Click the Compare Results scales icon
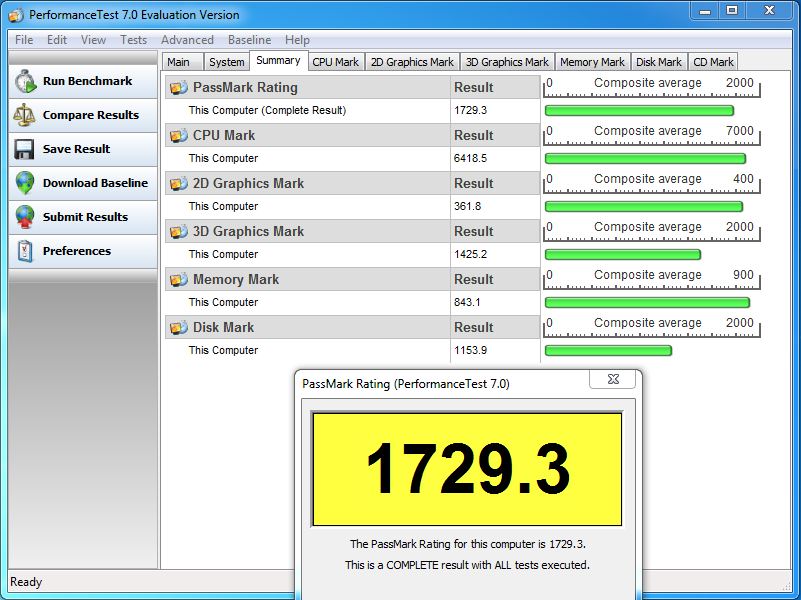Image resolution: width=801 pixels, height=600 pixels. [25, 116]
